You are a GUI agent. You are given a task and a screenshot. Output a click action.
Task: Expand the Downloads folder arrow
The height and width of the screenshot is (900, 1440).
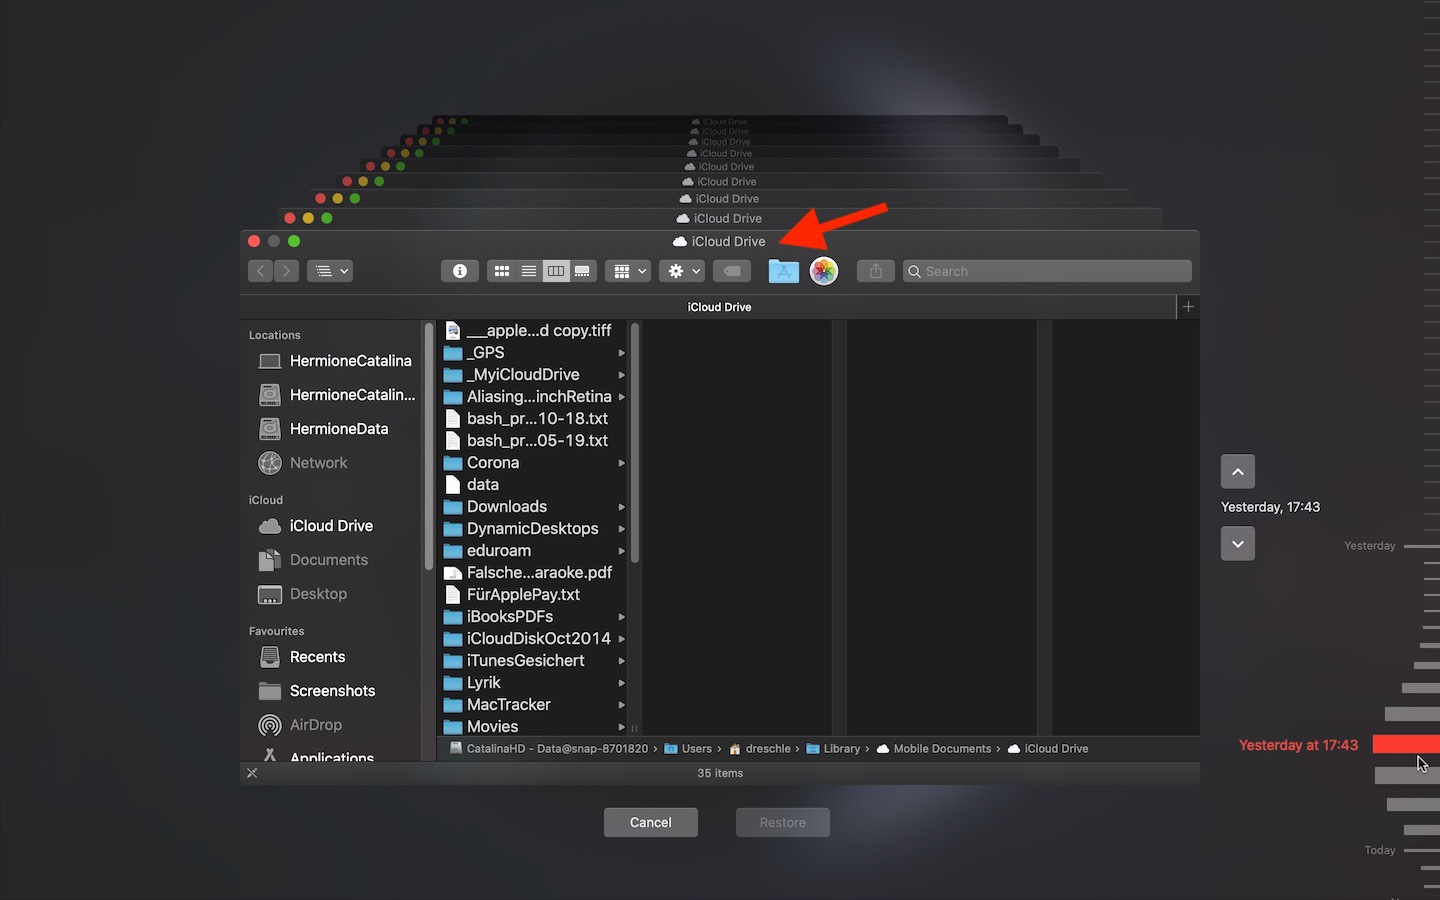(x=621, y=507)
